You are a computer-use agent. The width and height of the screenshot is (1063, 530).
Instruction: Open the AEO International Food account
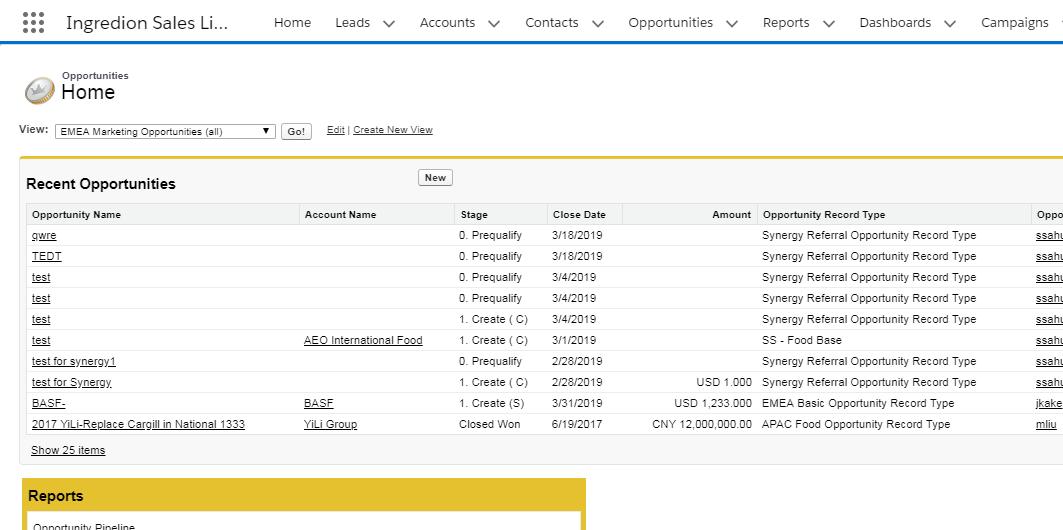coord(363,340)
